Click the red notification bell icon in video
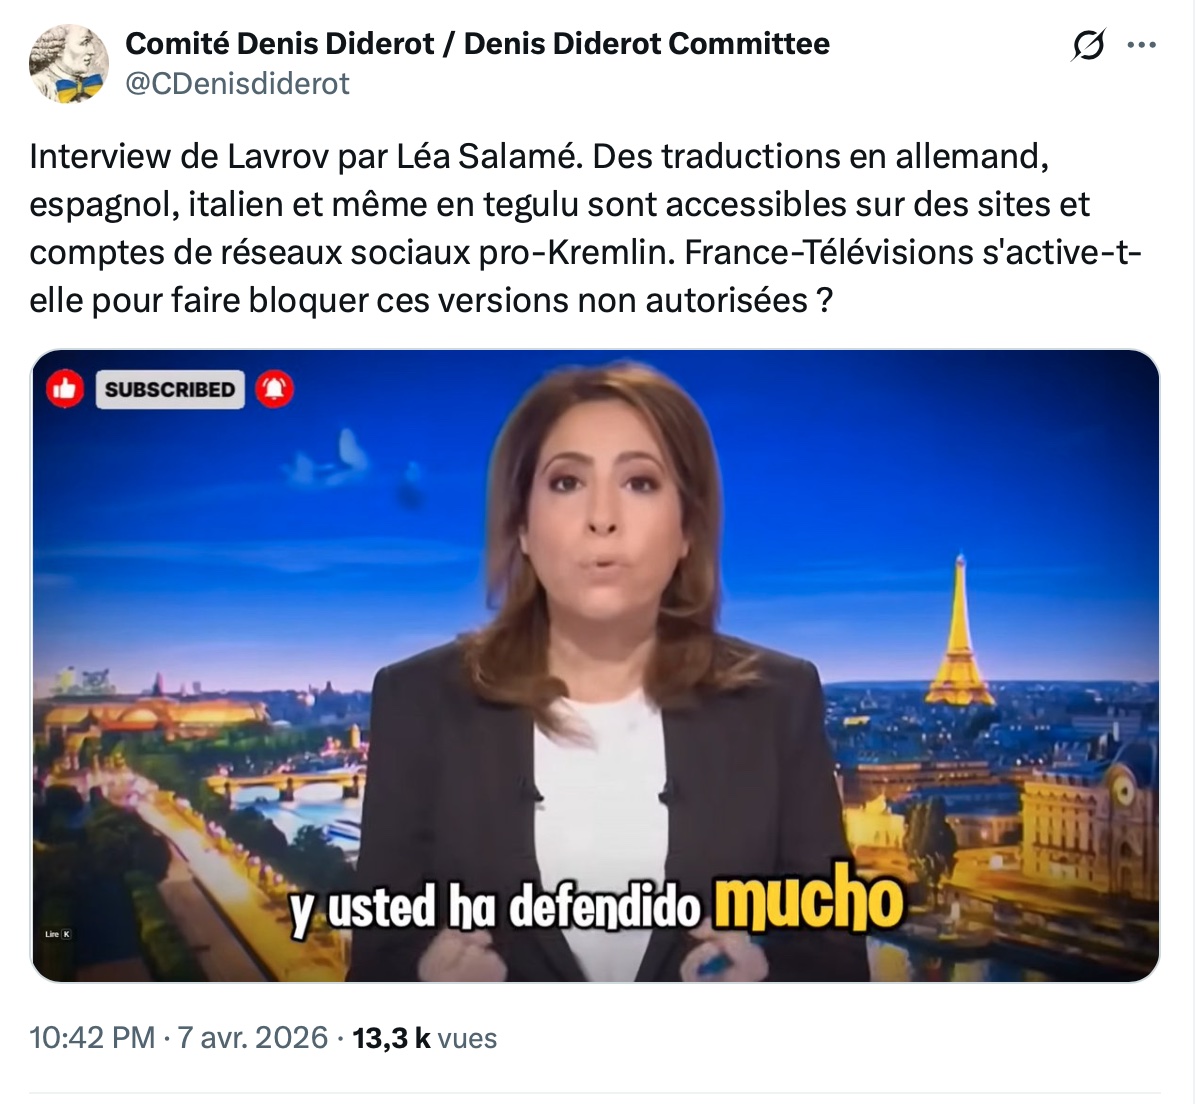Image resolution: width=1198 pixels, height=1104 pixels. point(274,389)
